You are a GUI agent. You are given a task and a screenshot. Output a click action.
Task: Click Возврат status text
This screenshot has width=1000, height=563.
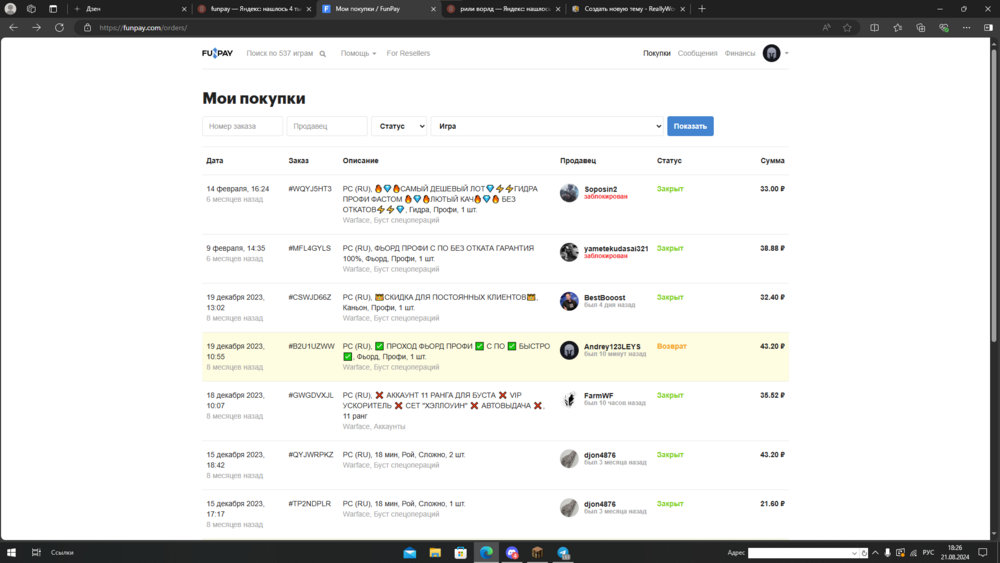tap(672, 346)
